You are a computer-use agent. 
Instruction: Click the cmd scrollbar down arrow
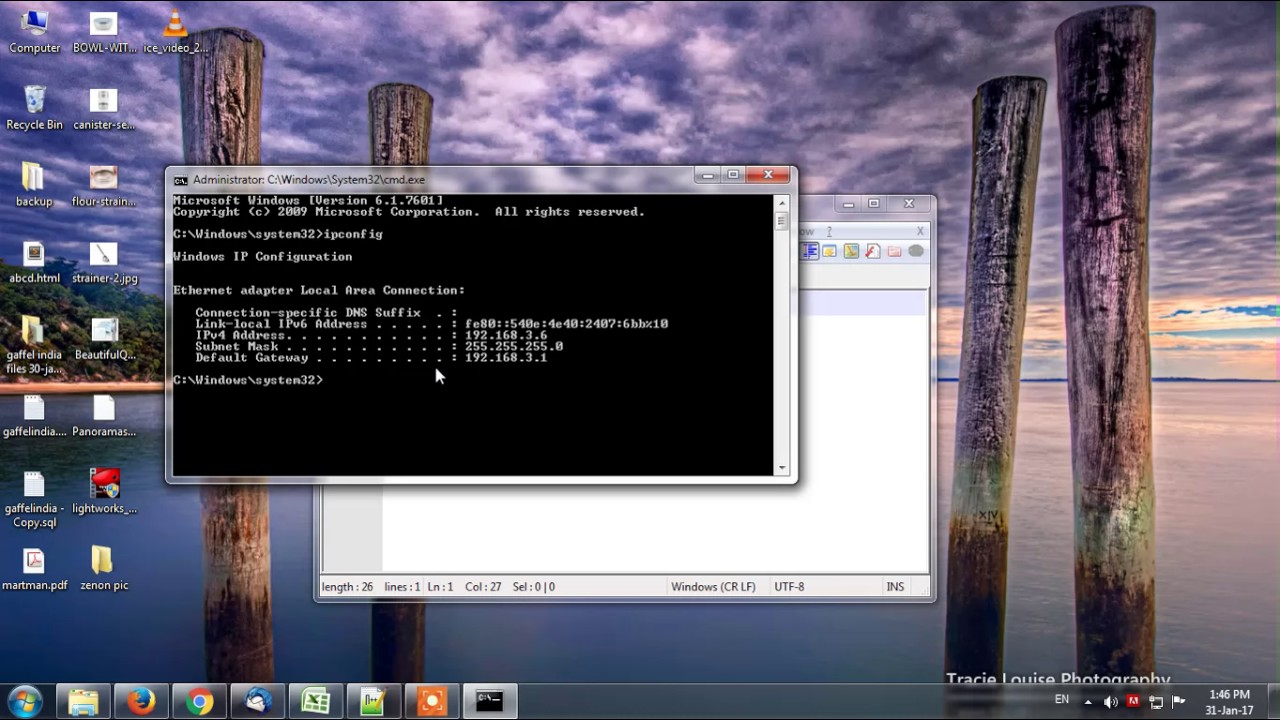coord(782,467)
